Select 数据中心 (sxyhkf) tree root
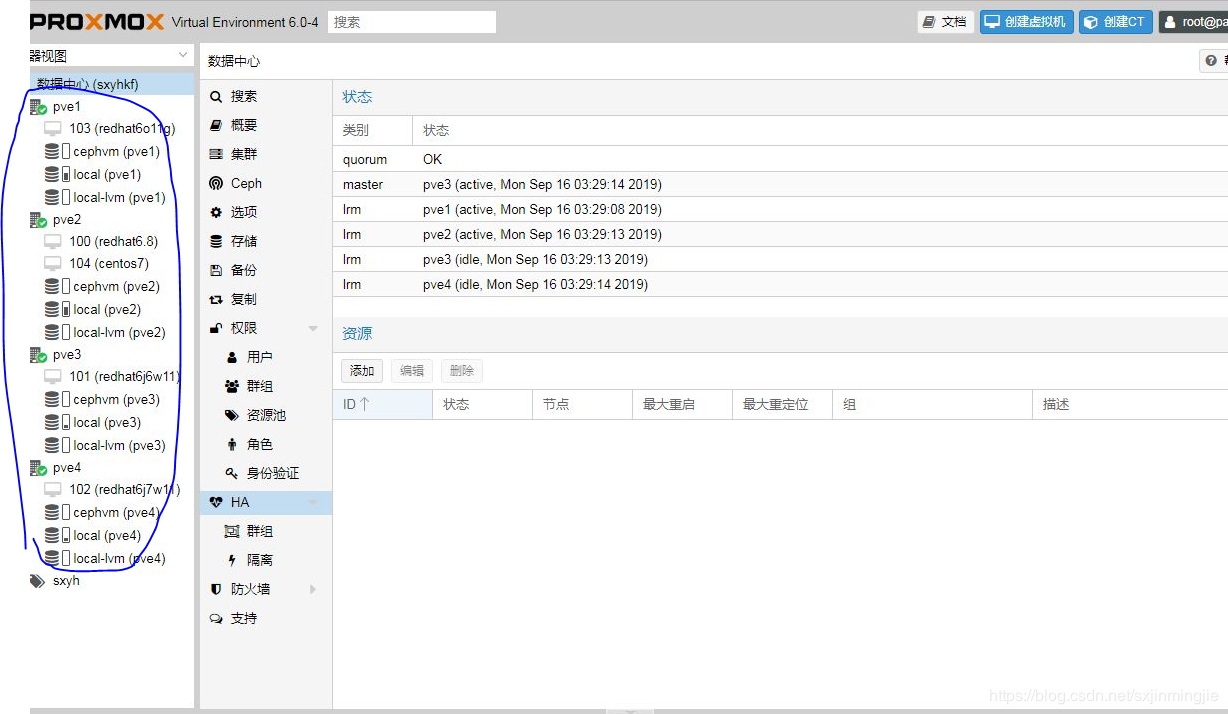 [x=112, y=85]
